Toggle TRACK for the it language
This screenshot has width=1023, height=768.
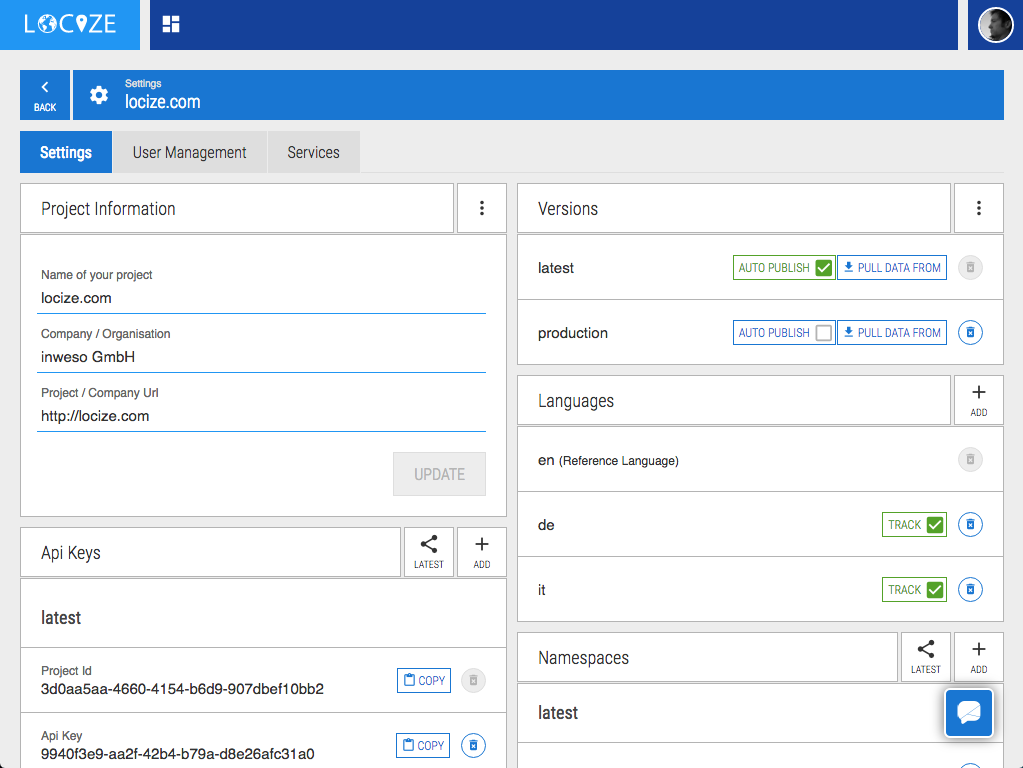coord(914,590)
